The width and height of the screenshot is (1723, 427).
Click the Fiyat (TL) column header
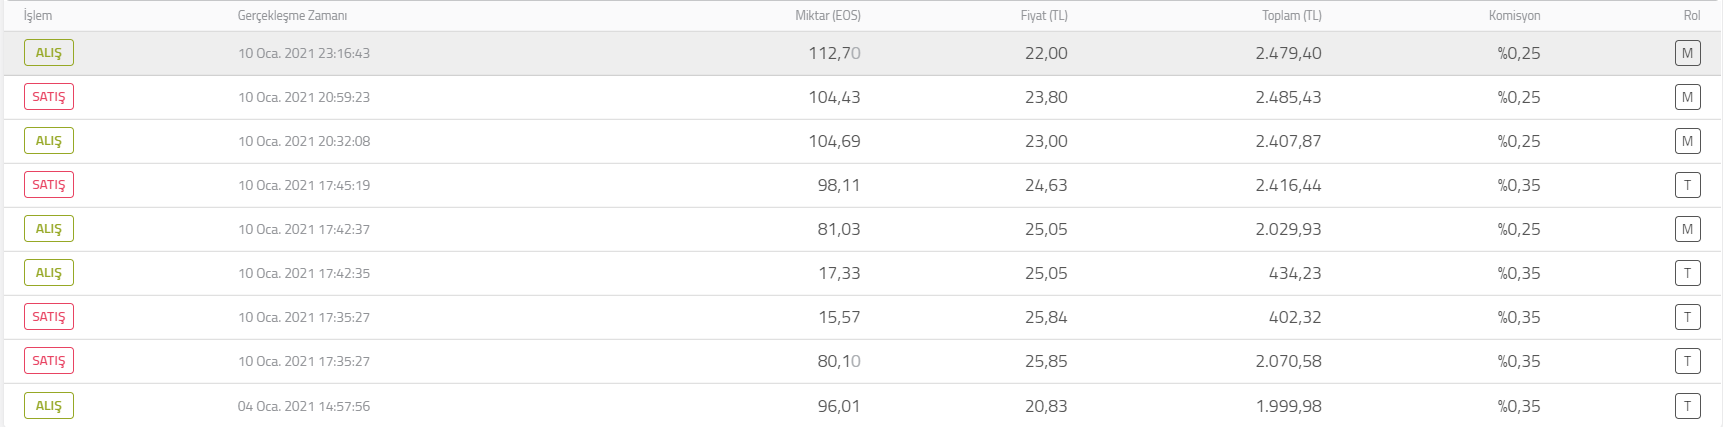1044,16
